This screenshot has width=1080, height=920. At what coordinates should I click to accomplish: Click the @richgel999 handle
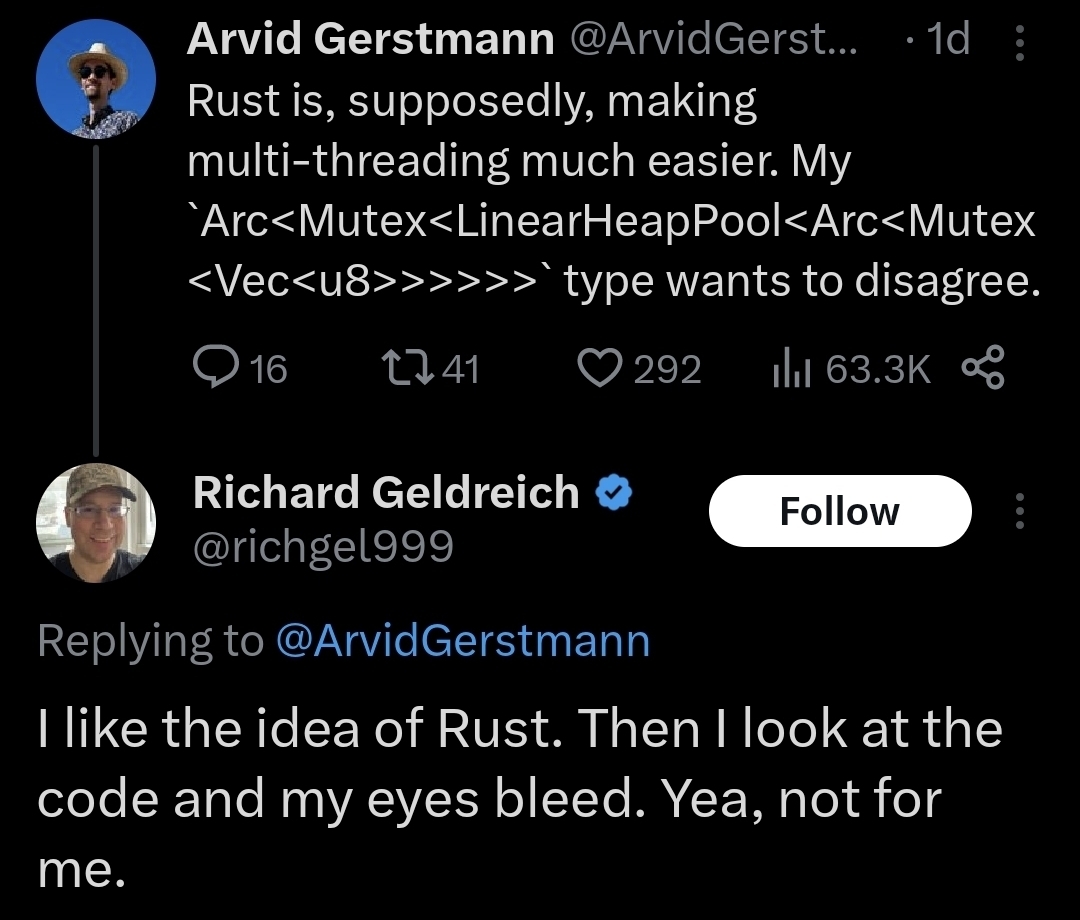click(x=323, y=546)
